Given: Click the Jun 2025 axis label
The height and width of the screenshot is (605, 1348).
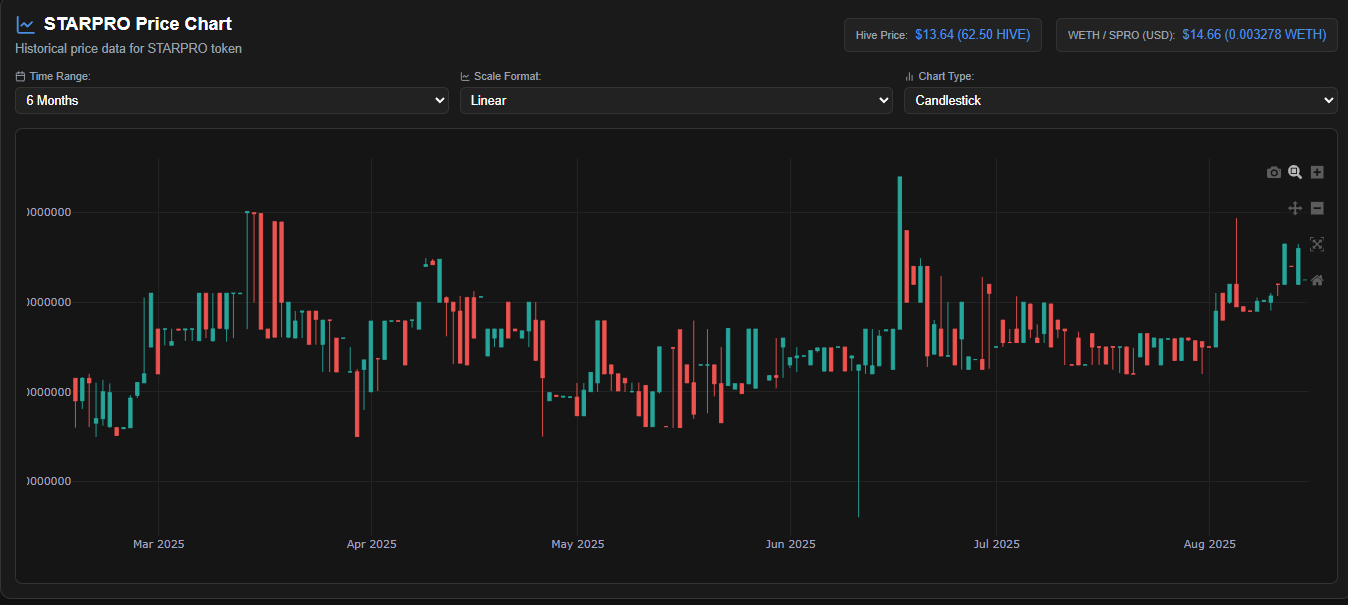Looking at the screenshot, I should [x=790, y=544].
